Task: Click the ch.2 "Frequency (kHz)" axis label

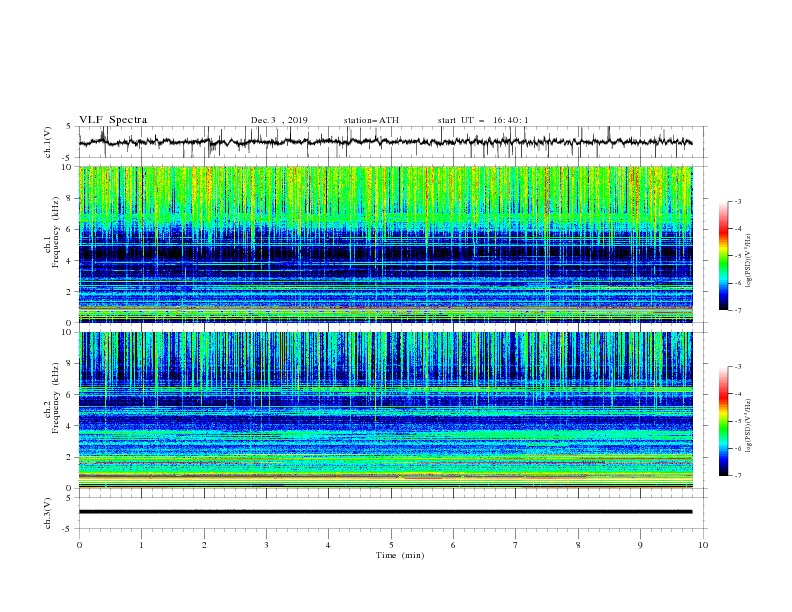Action: pyautogui.click(x=55, y=398)
